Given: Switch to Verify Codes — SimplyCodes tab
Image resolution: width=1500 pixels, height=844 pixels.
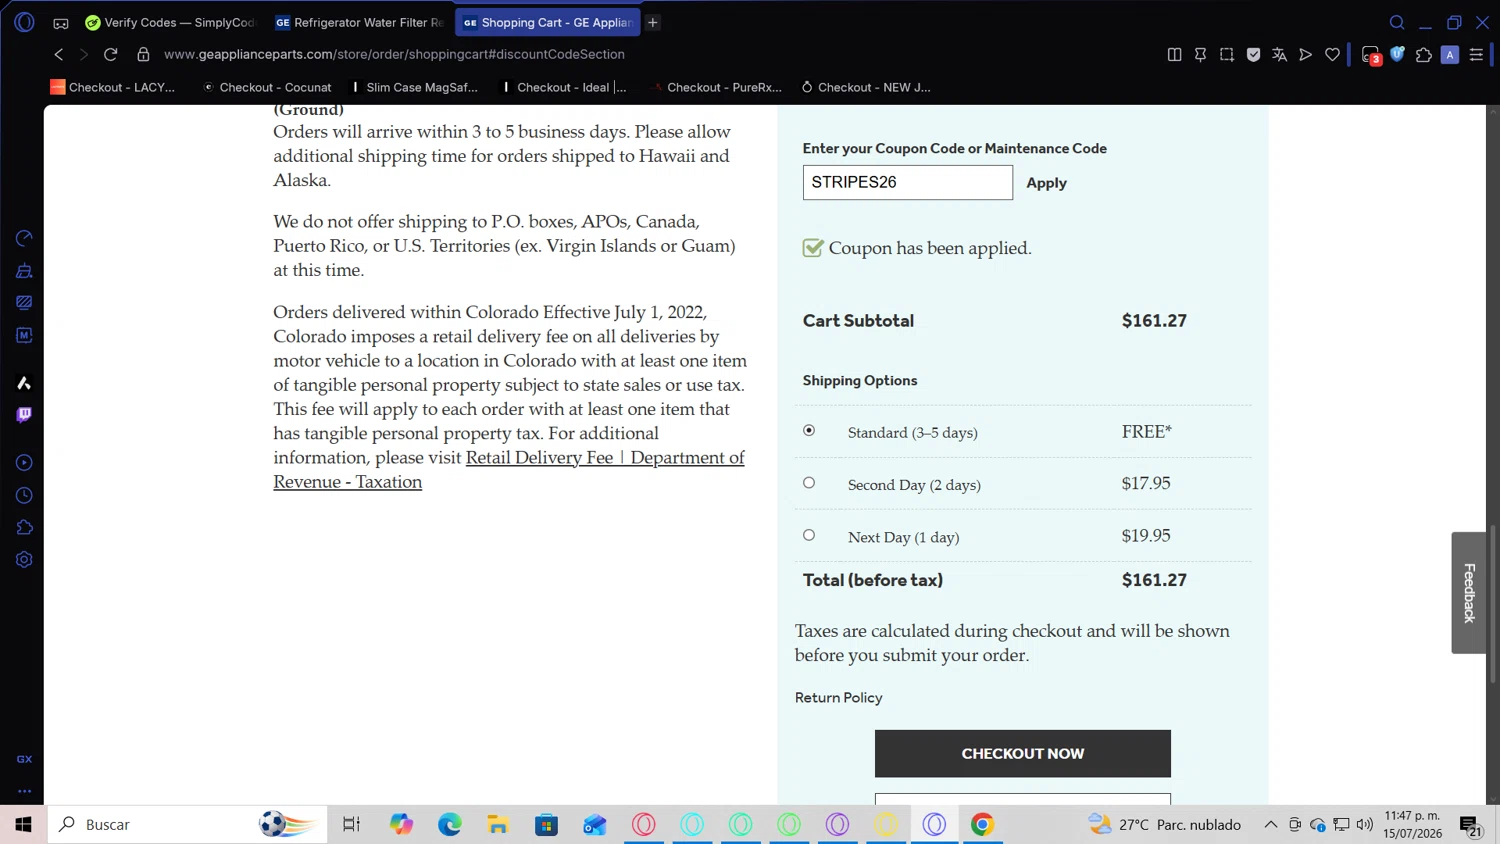Looking at the screenshot, I should (x=170, y=22).
